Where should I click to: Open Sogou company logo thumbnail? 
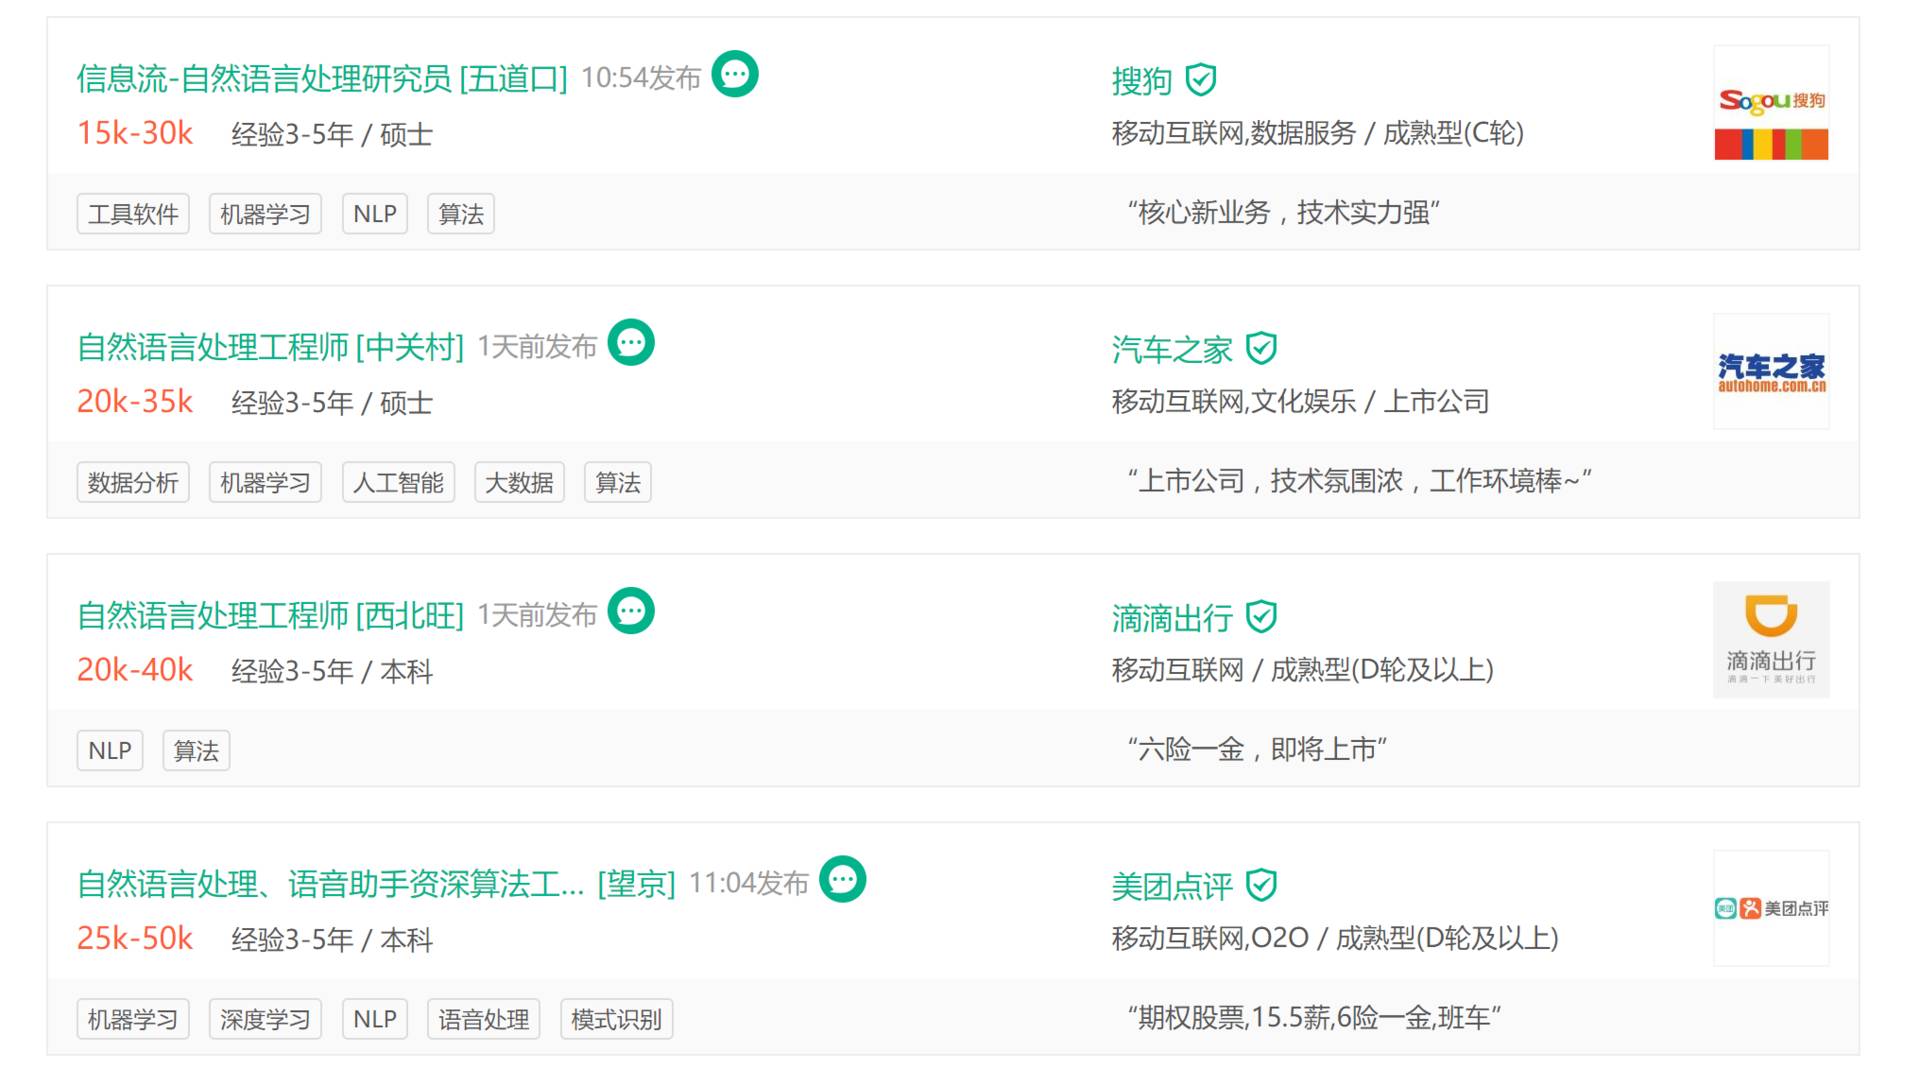click(1770, 104)
